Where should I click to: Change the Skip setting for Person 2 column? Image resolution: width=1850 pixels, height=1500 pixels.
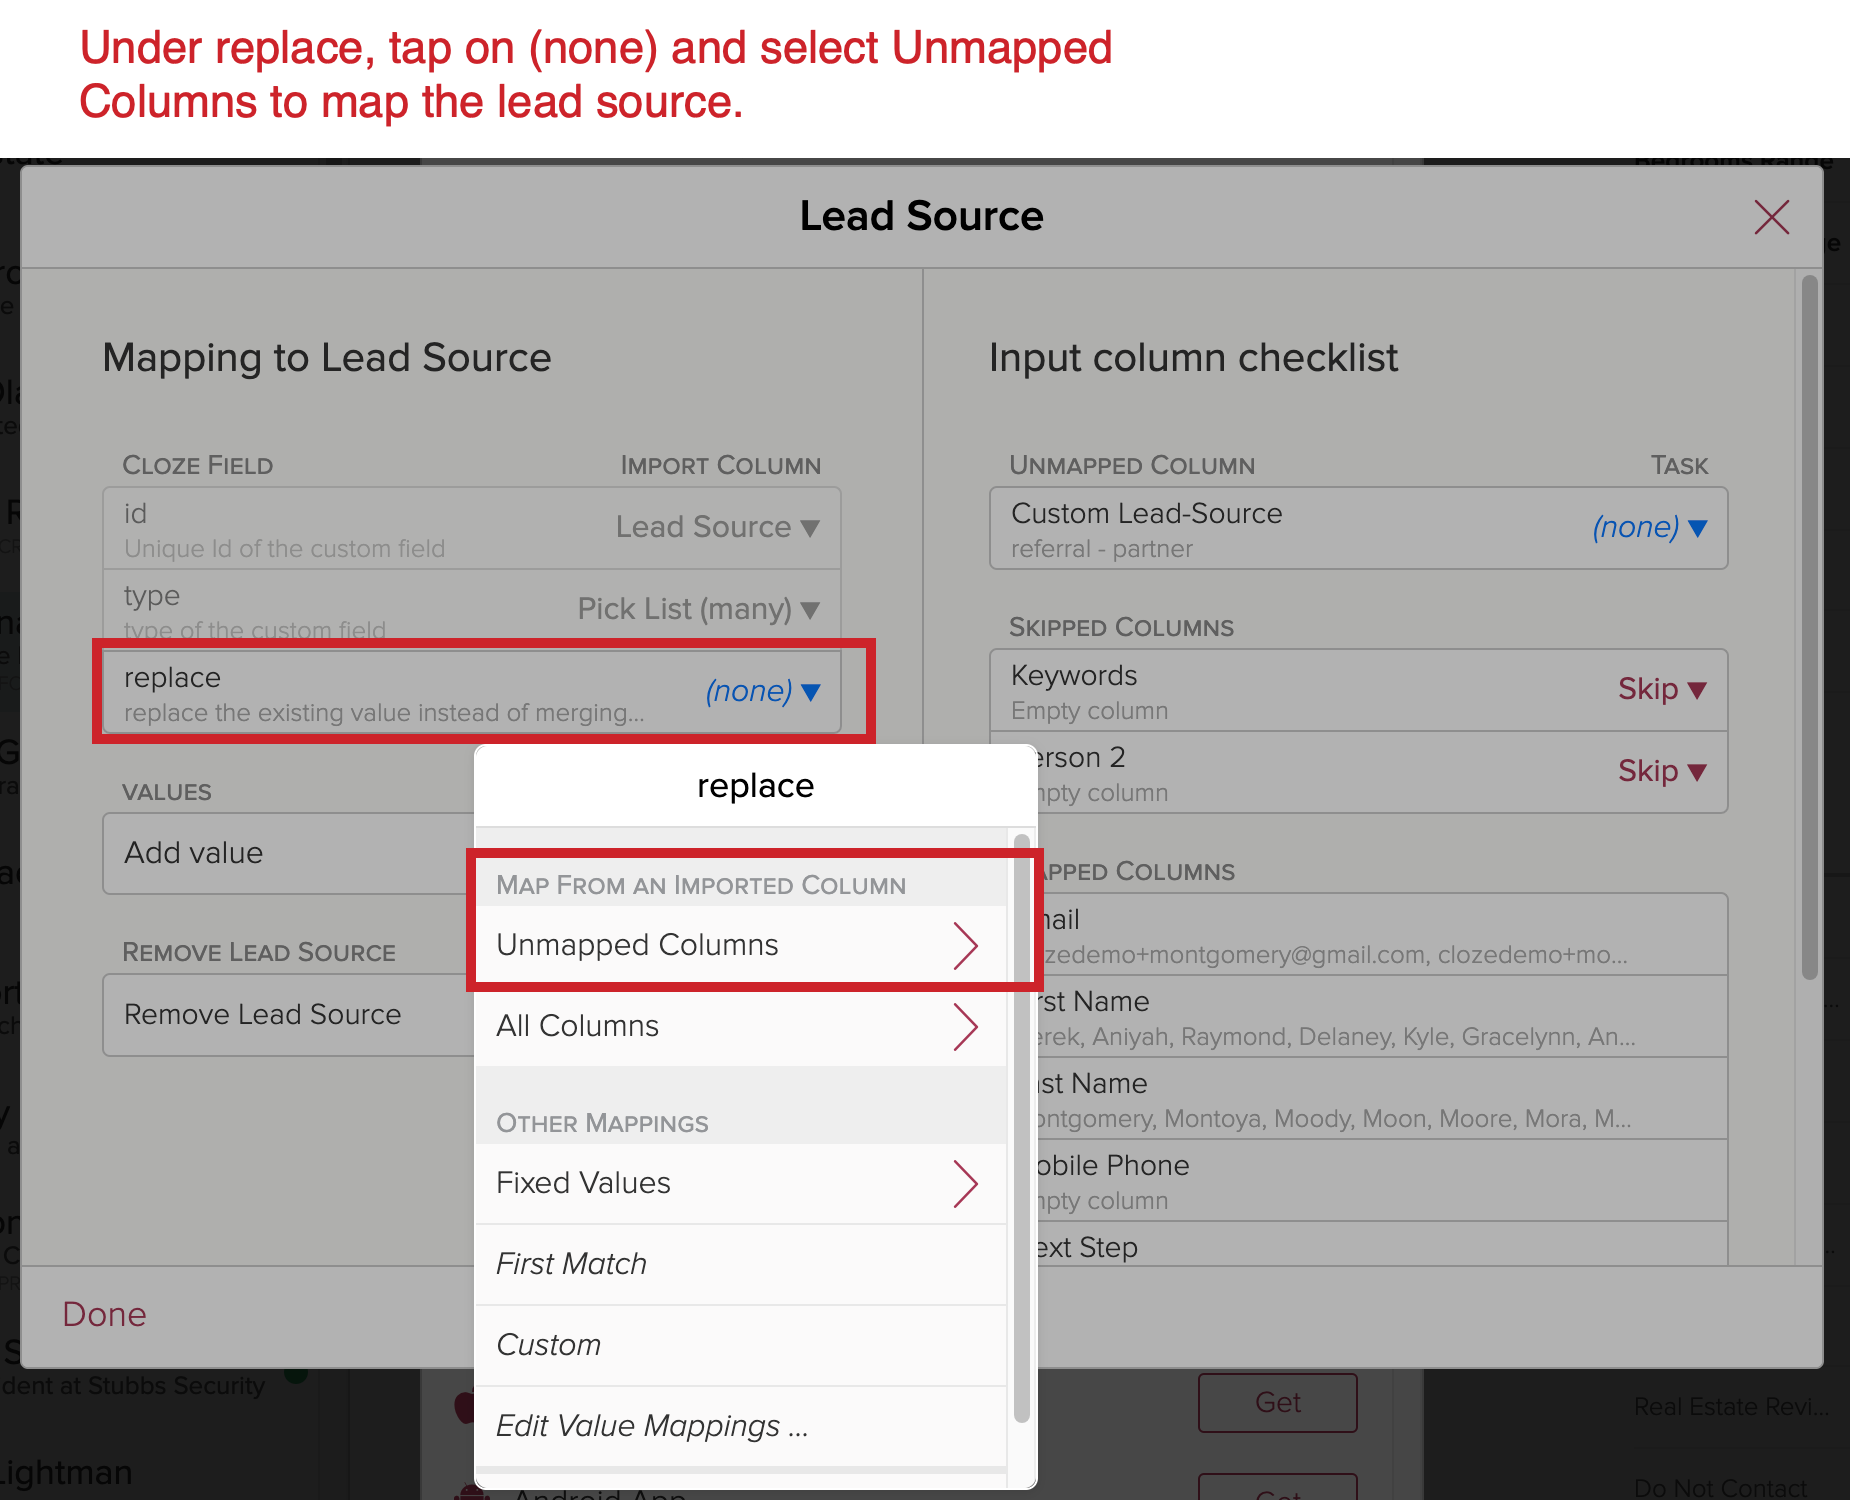(x=1660, y=770)
